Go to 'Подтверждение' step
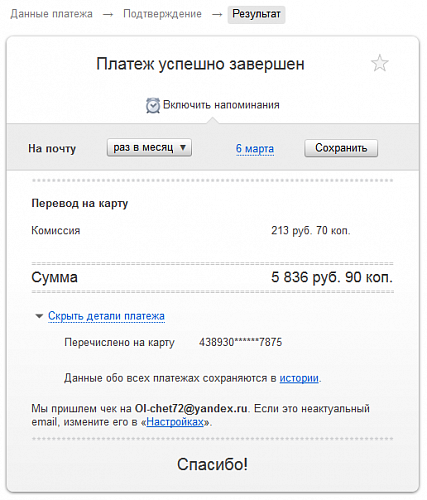This screenshot has width=427, height=500. (162, 14)
